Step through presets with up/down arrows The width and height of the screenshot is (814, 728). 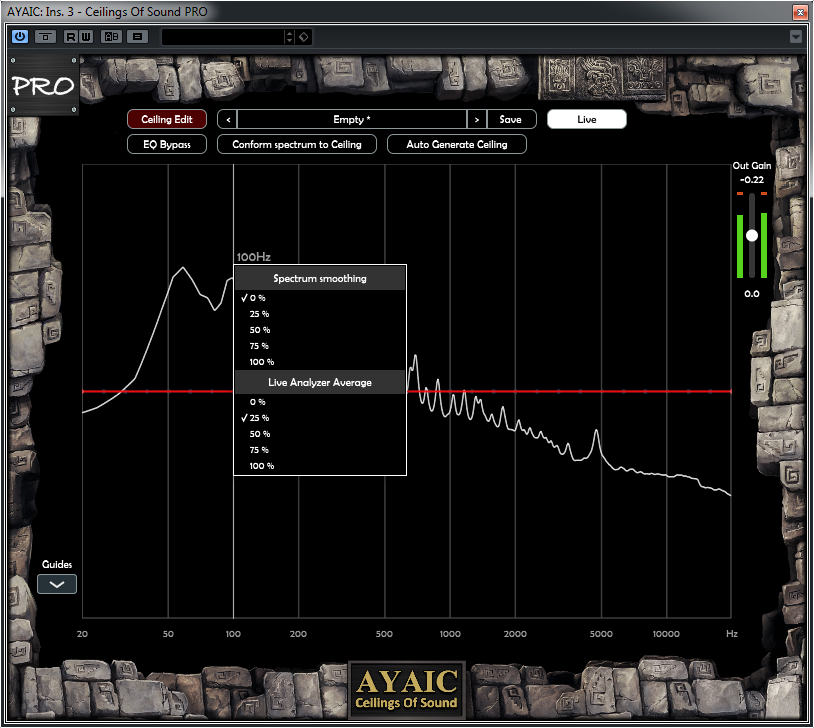coord(289,37)
